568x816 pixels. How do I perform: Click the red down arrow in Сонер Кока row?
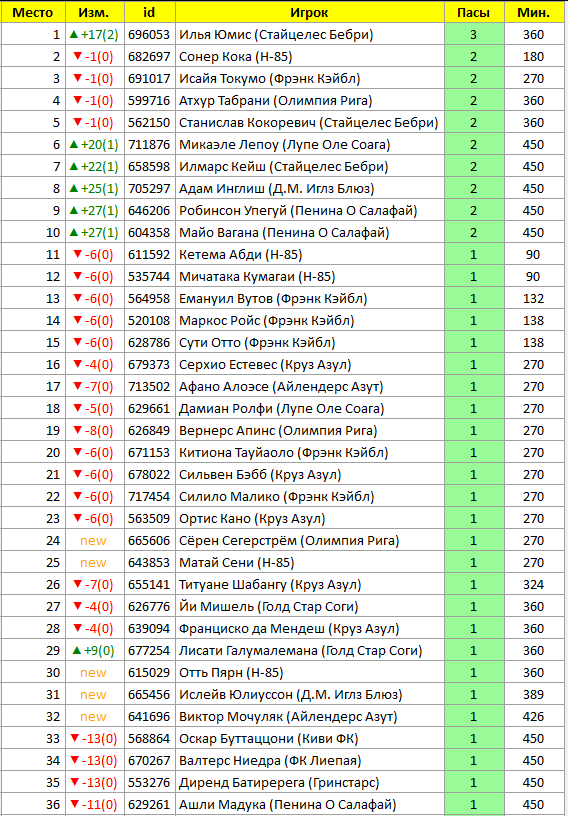tap(78, 57)
